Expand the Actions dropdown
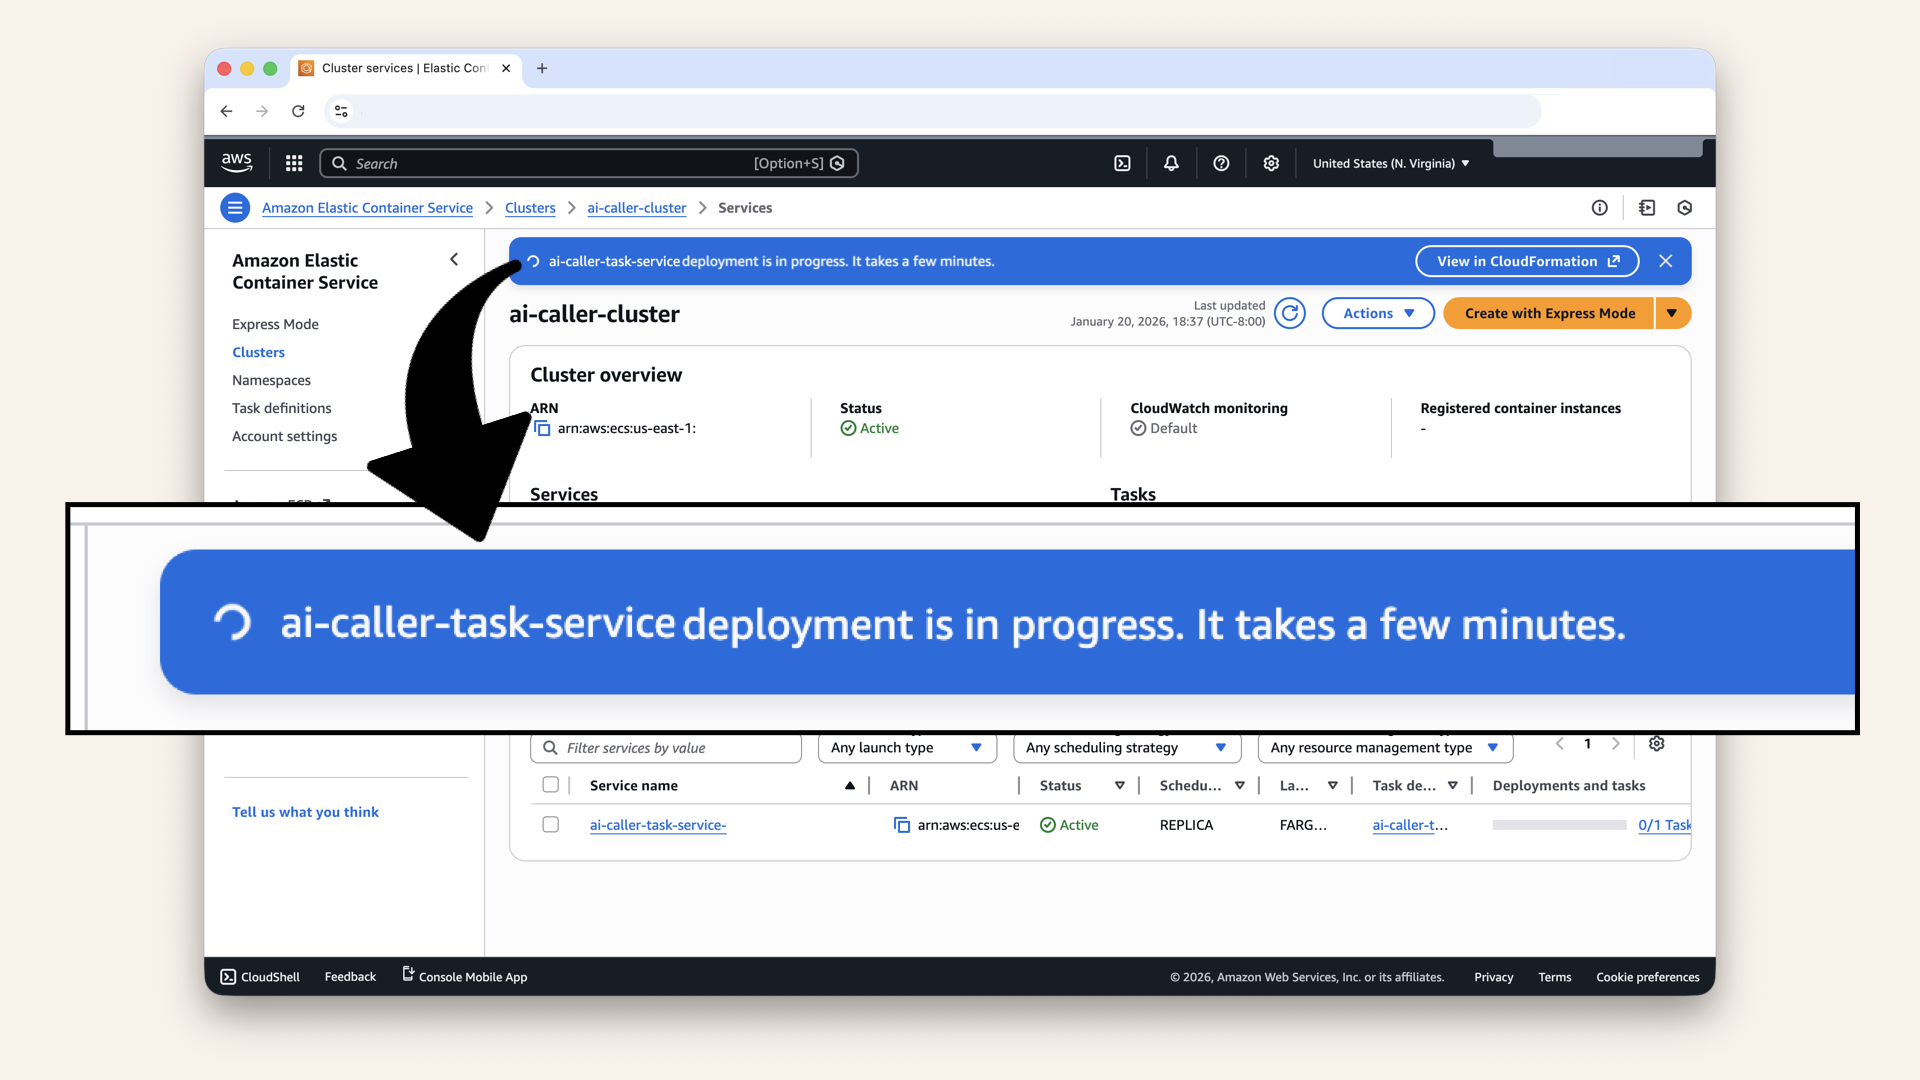The height and width of the screenshot is (1080, 1920). tap(1378, 313)
